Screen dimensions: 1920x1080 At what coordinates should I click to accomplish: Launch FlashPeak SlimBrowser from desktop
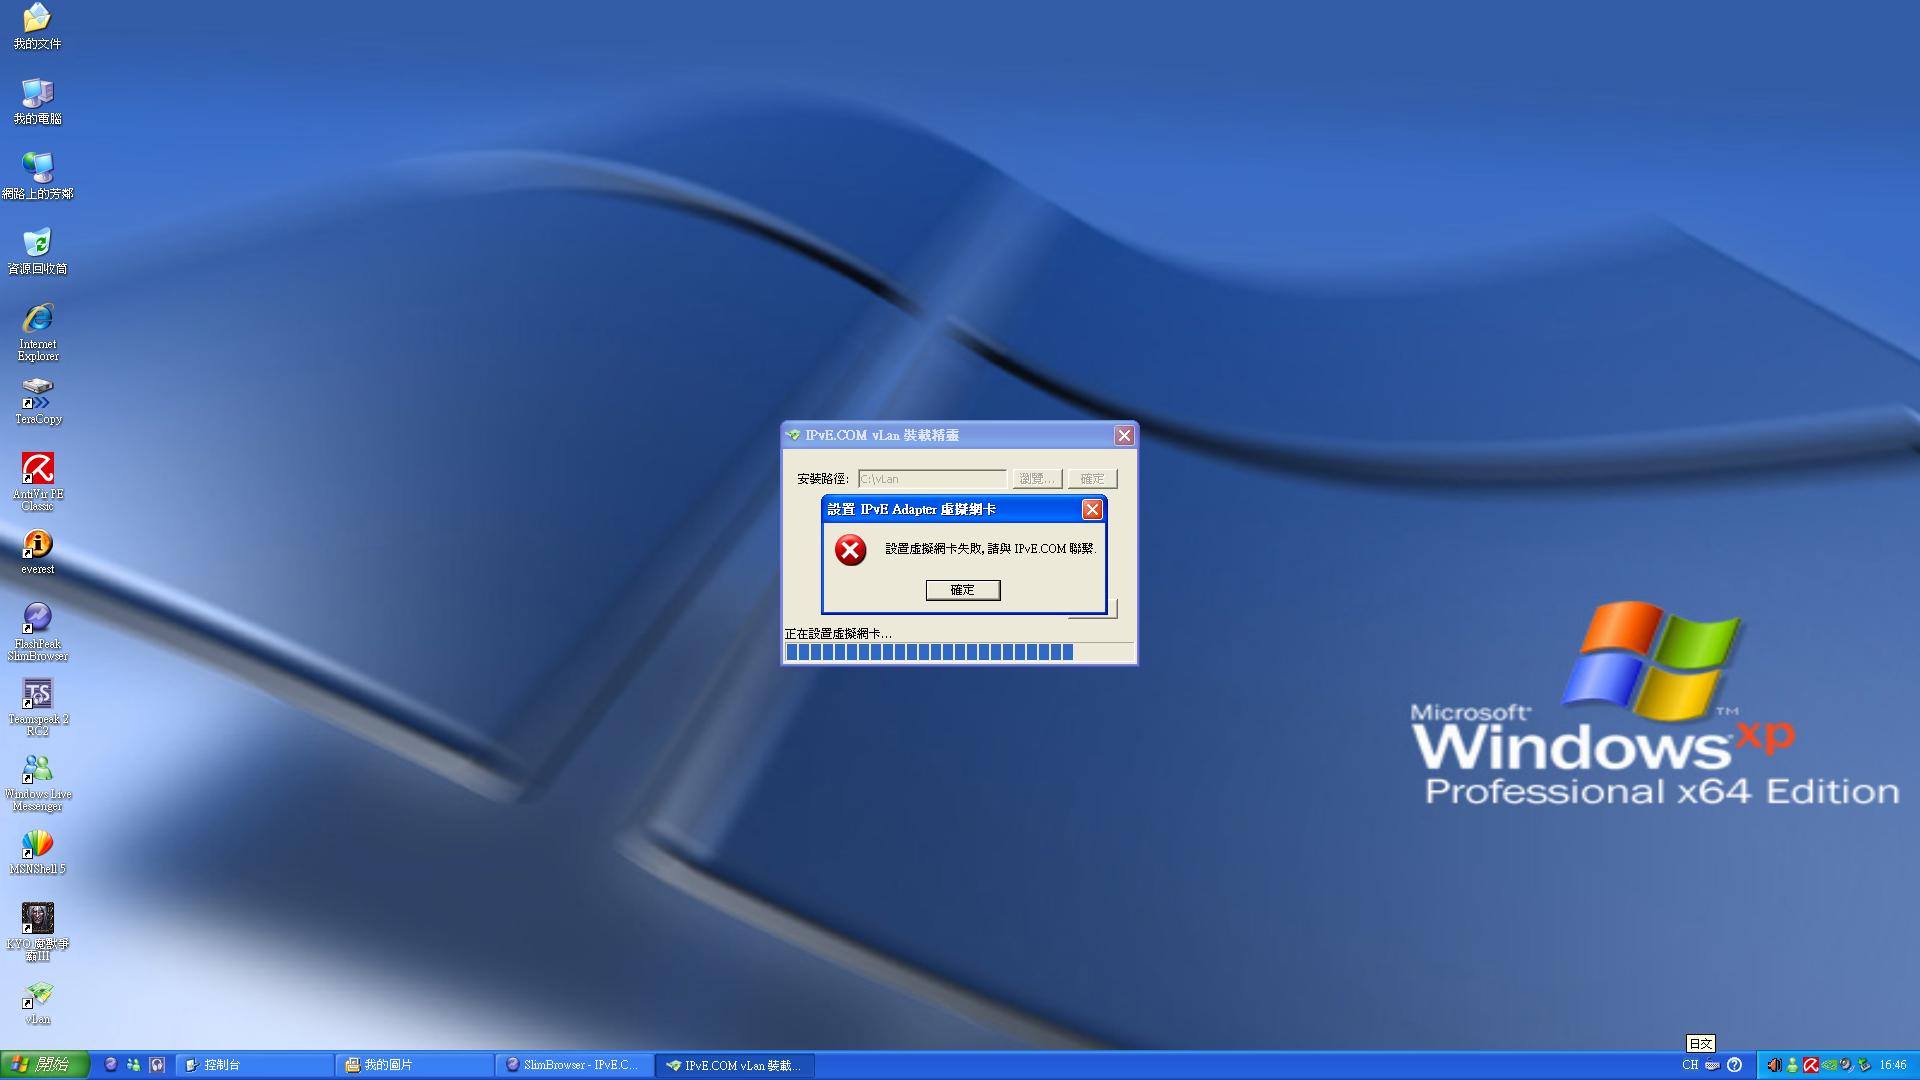(x=37, y=618)
